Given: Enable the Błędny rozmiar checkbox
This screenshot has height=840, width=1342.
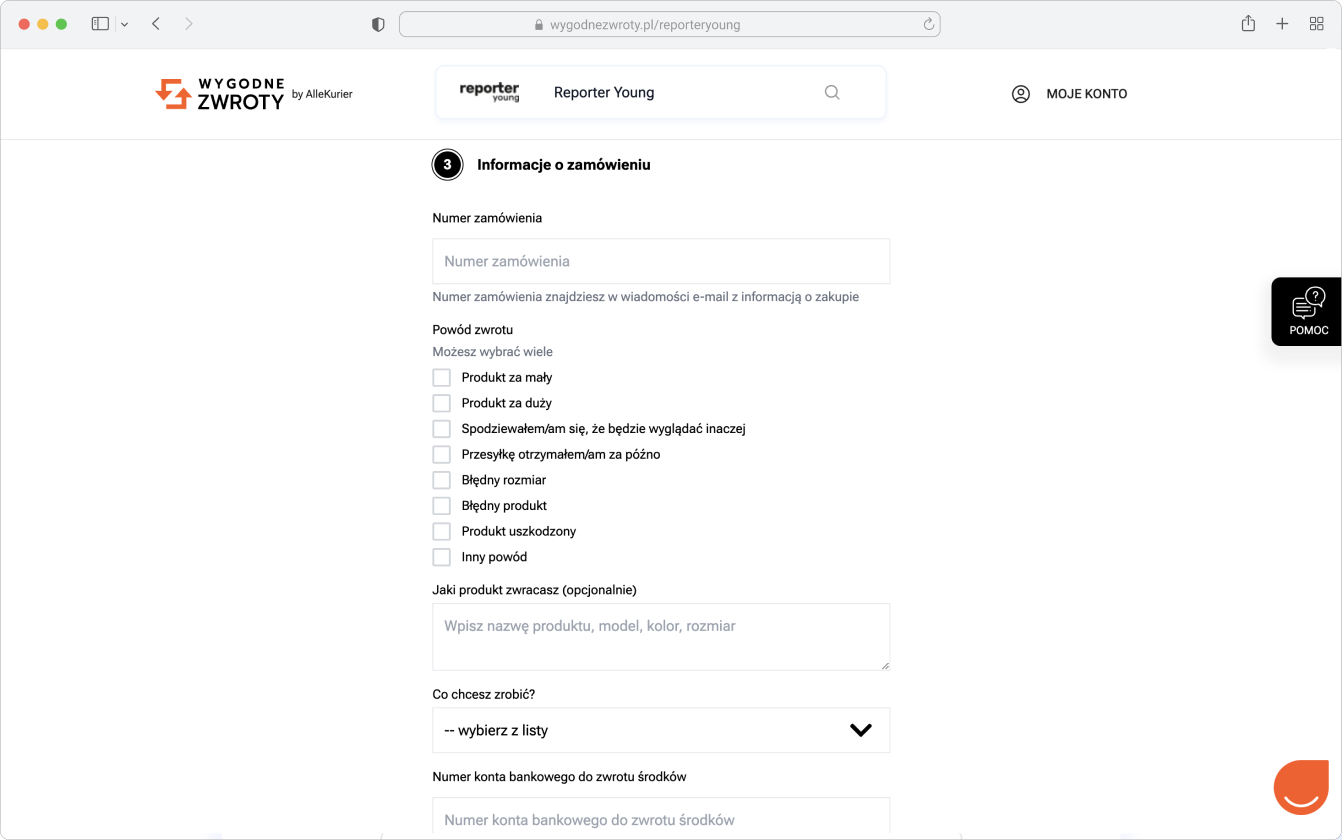Looking at the screenshot, I should [441, 480].
